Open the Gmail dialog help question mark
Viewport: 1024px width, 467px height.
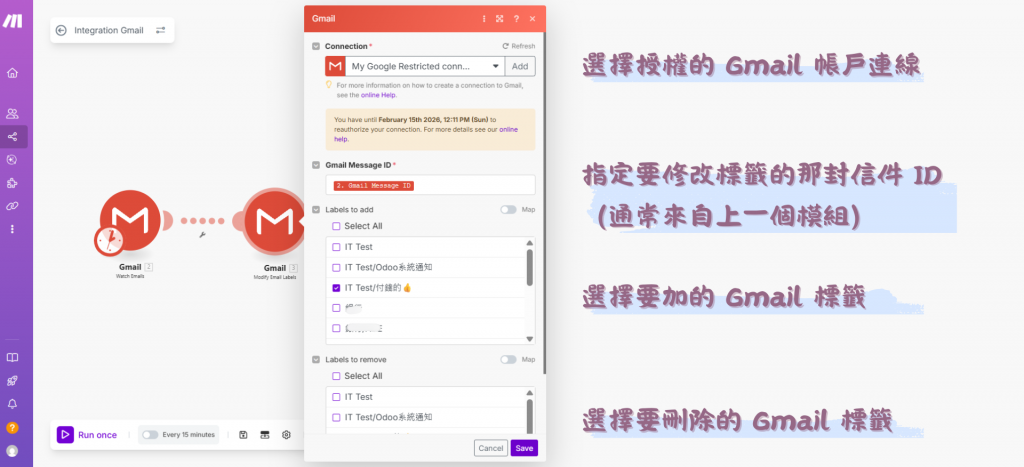click(x=517, y=19)
